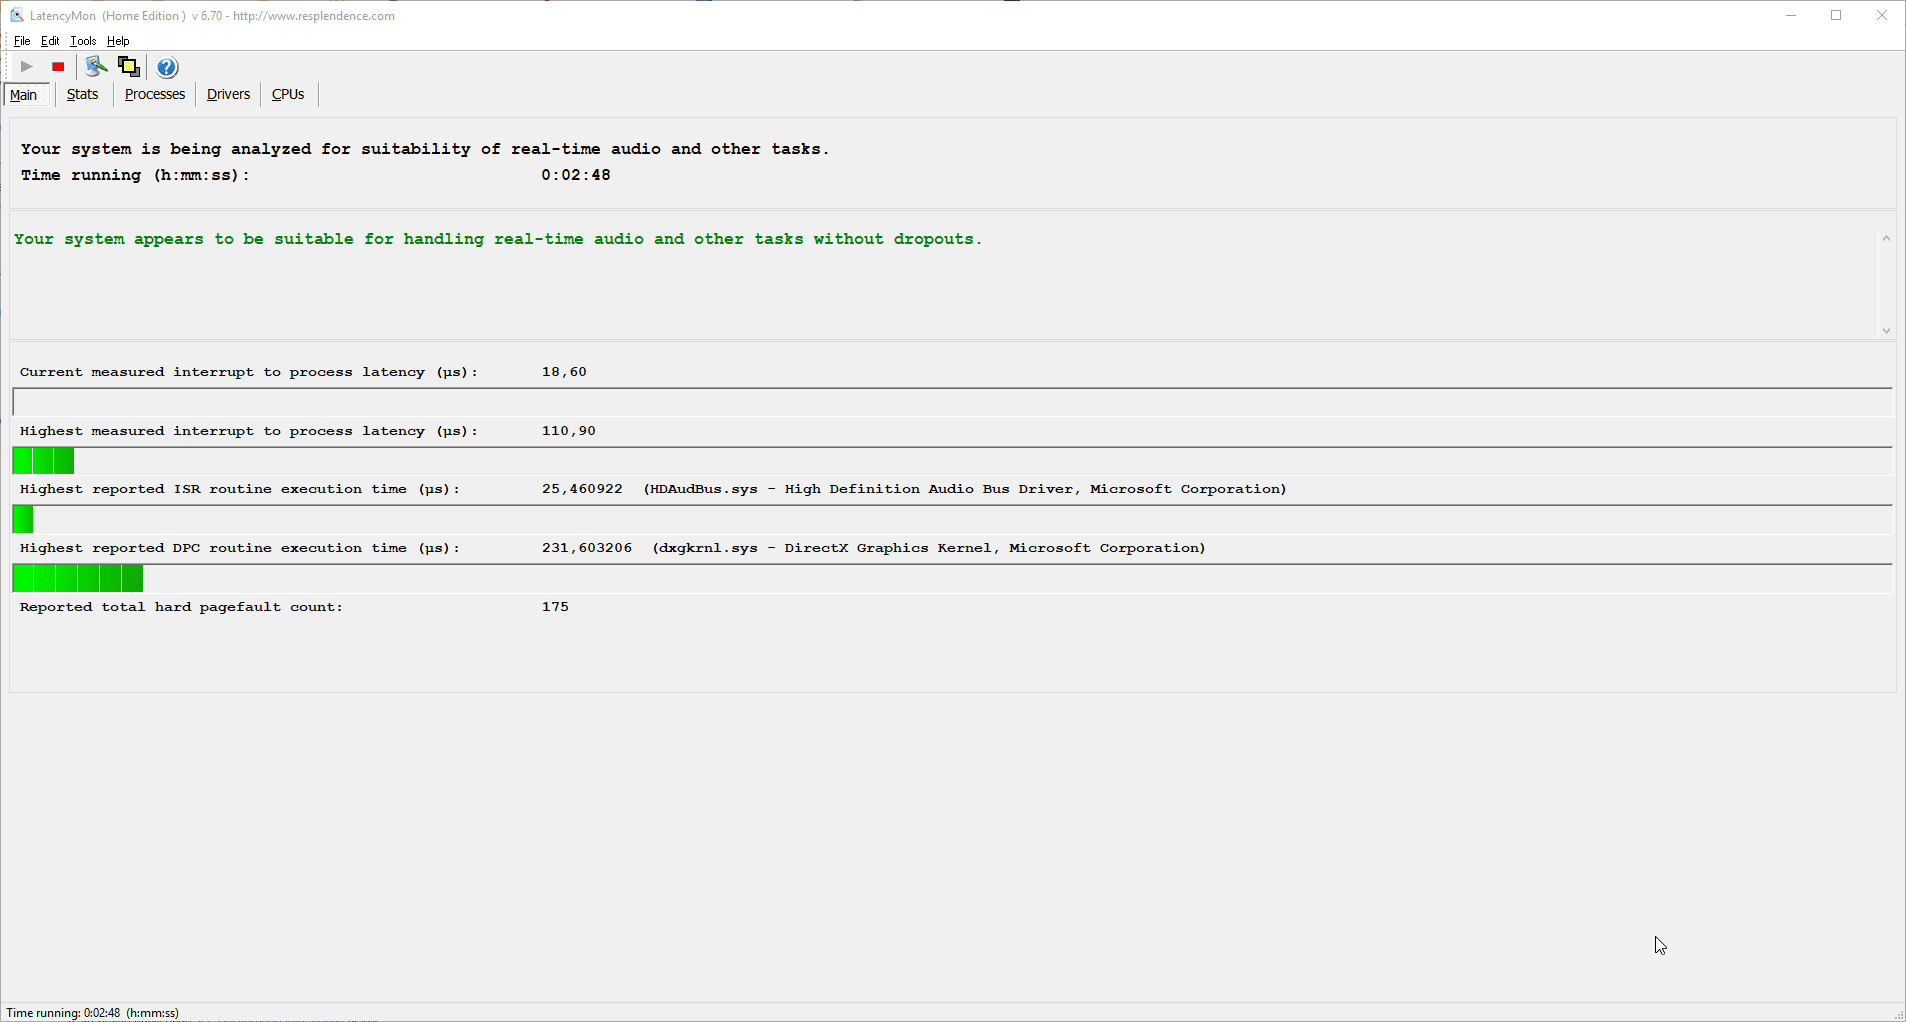The width and height of the screenshot is (1906, 1022).
Task: Switch to the Stats tab
Action: coord(82,94)
